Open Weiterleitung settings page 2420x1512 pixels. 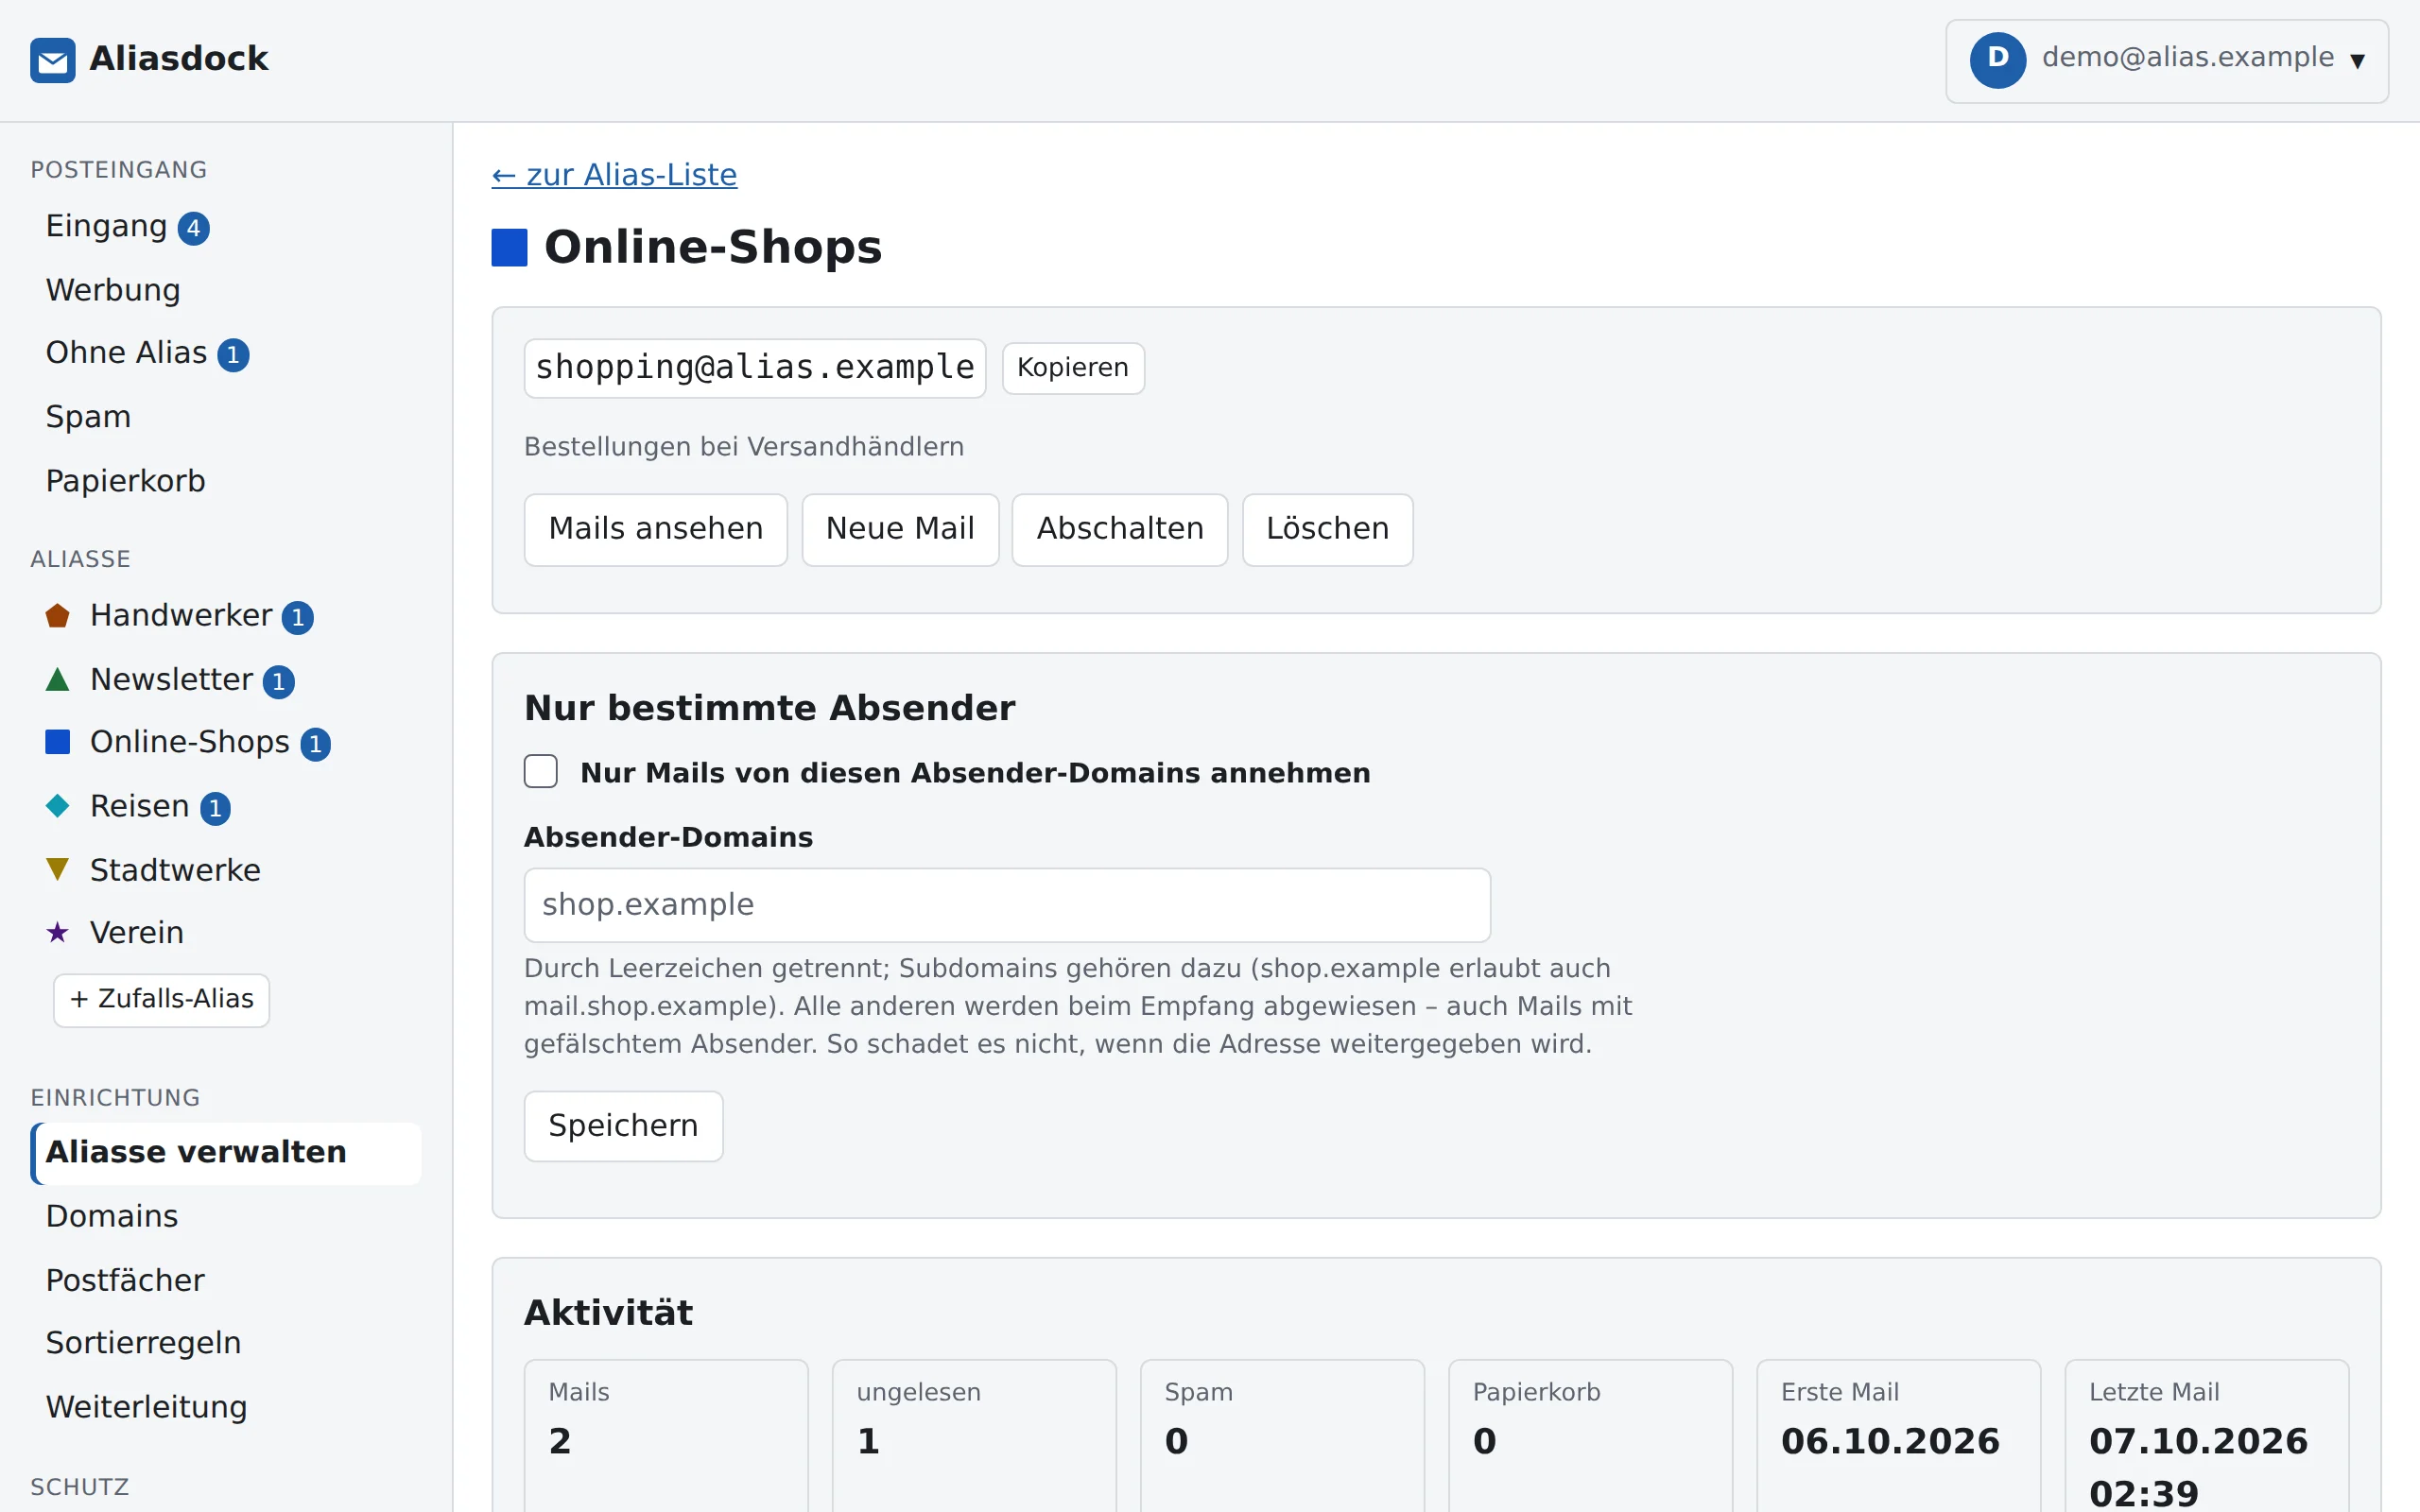tap(226, 1408)
